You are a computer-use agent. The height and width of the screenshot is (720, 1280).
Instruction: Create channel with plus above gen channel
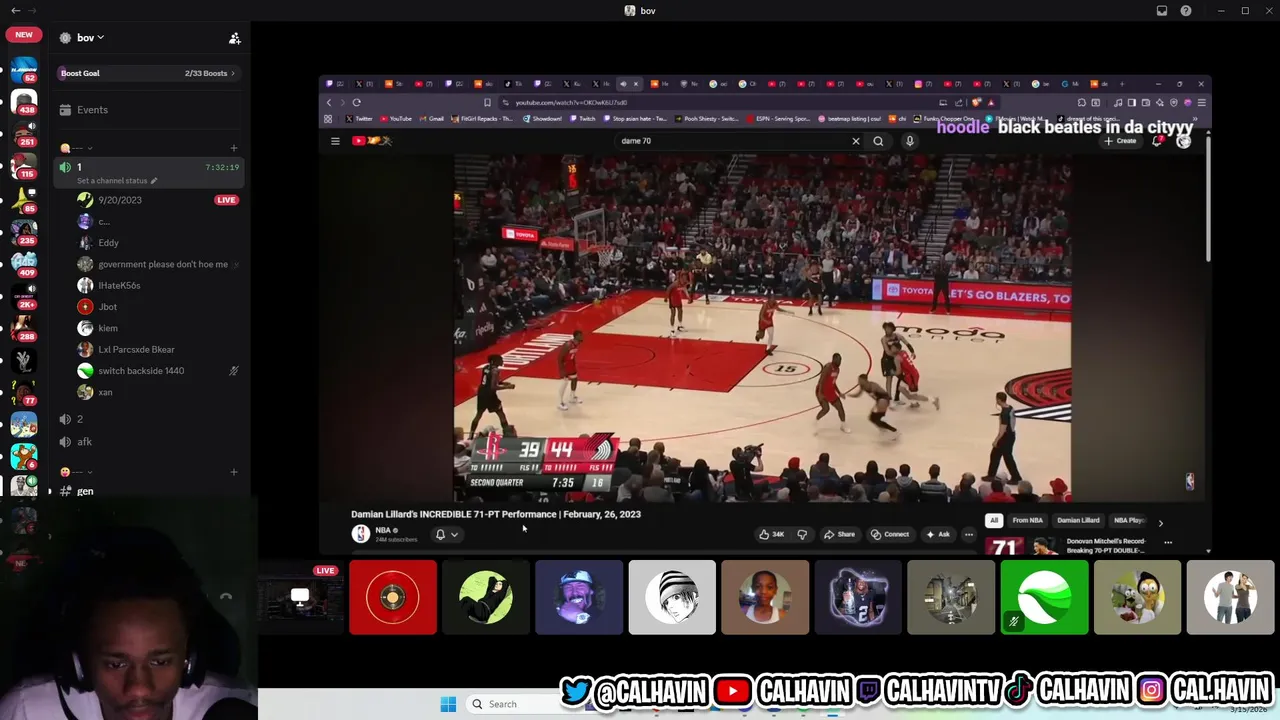[x=233, y=472]
